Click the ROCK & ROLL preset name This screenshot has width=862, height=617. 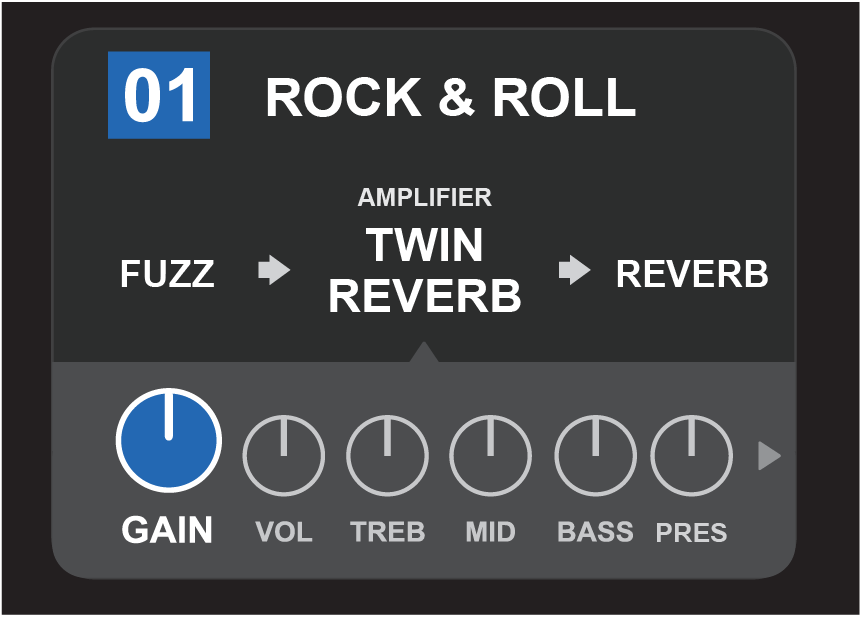[x=450, y=98]
